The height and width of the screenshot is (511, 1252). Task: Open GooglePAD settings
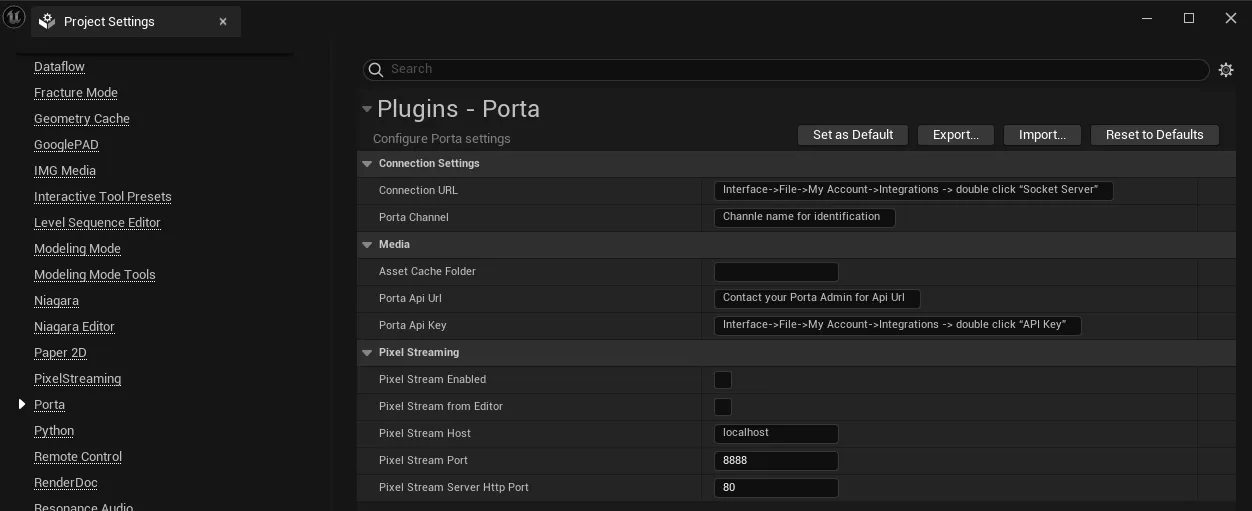tap(66, 145)
